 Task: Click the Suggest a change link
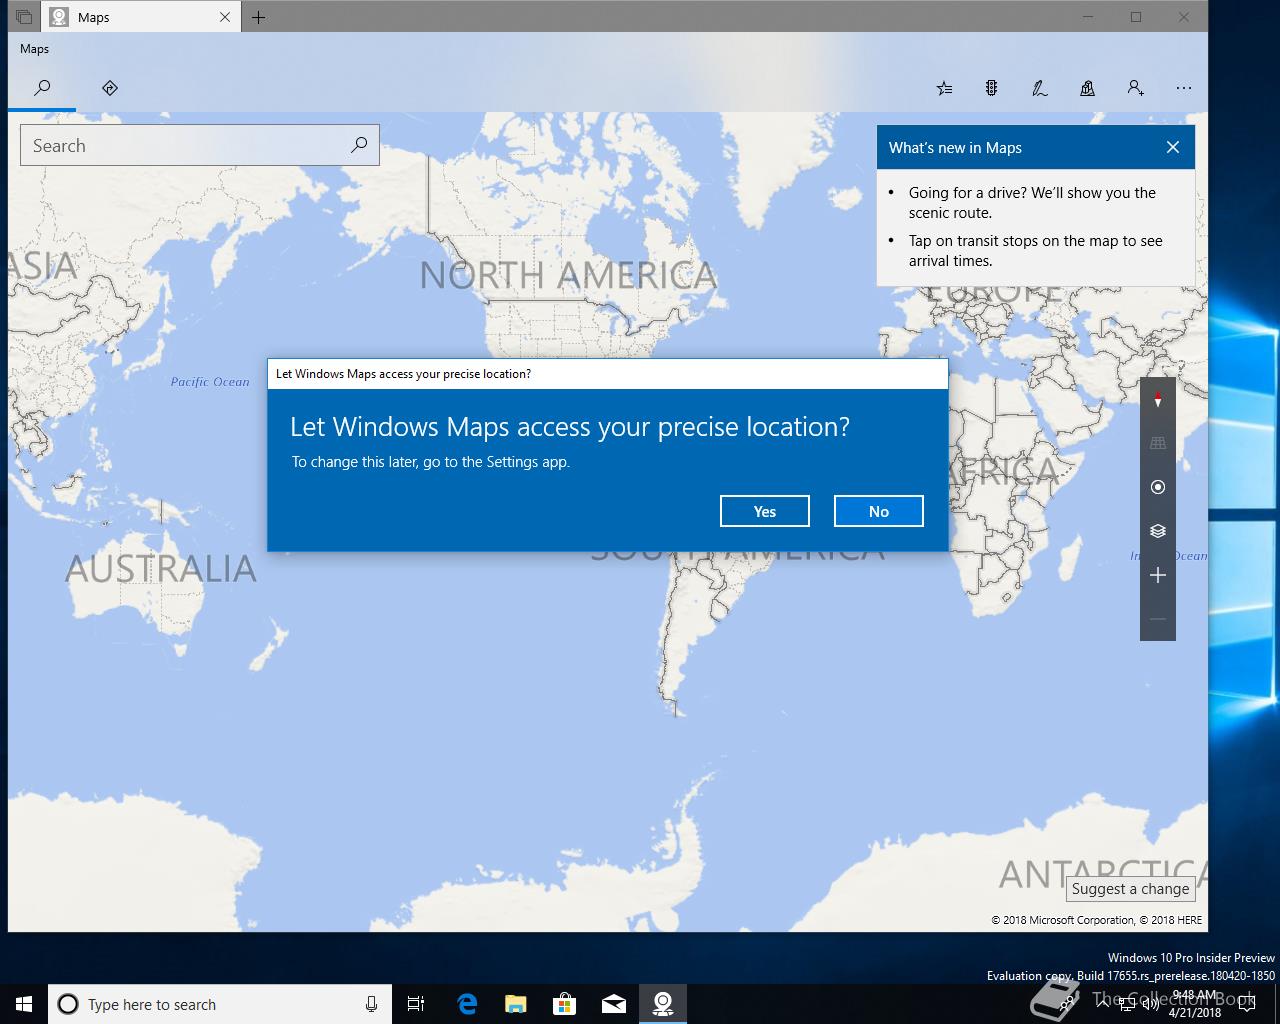(x=1131, y=889)
